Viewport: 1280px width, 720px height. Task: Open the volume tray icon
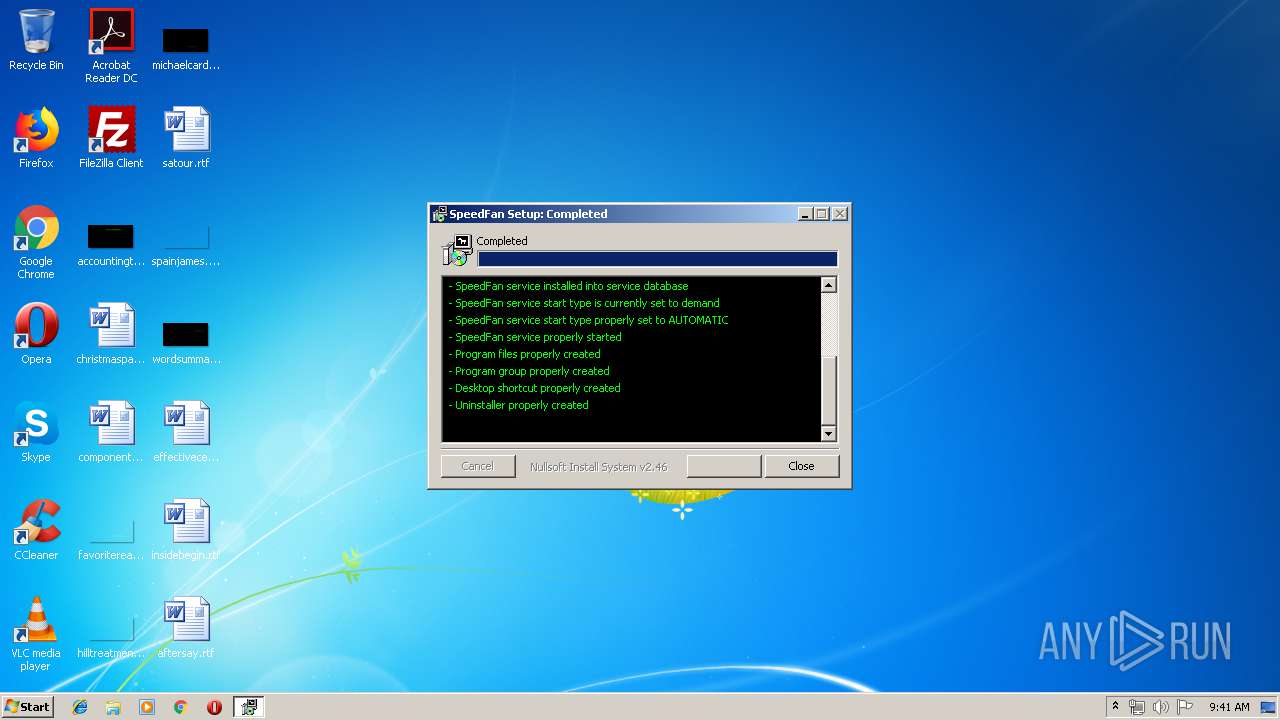click(1161, 707)
